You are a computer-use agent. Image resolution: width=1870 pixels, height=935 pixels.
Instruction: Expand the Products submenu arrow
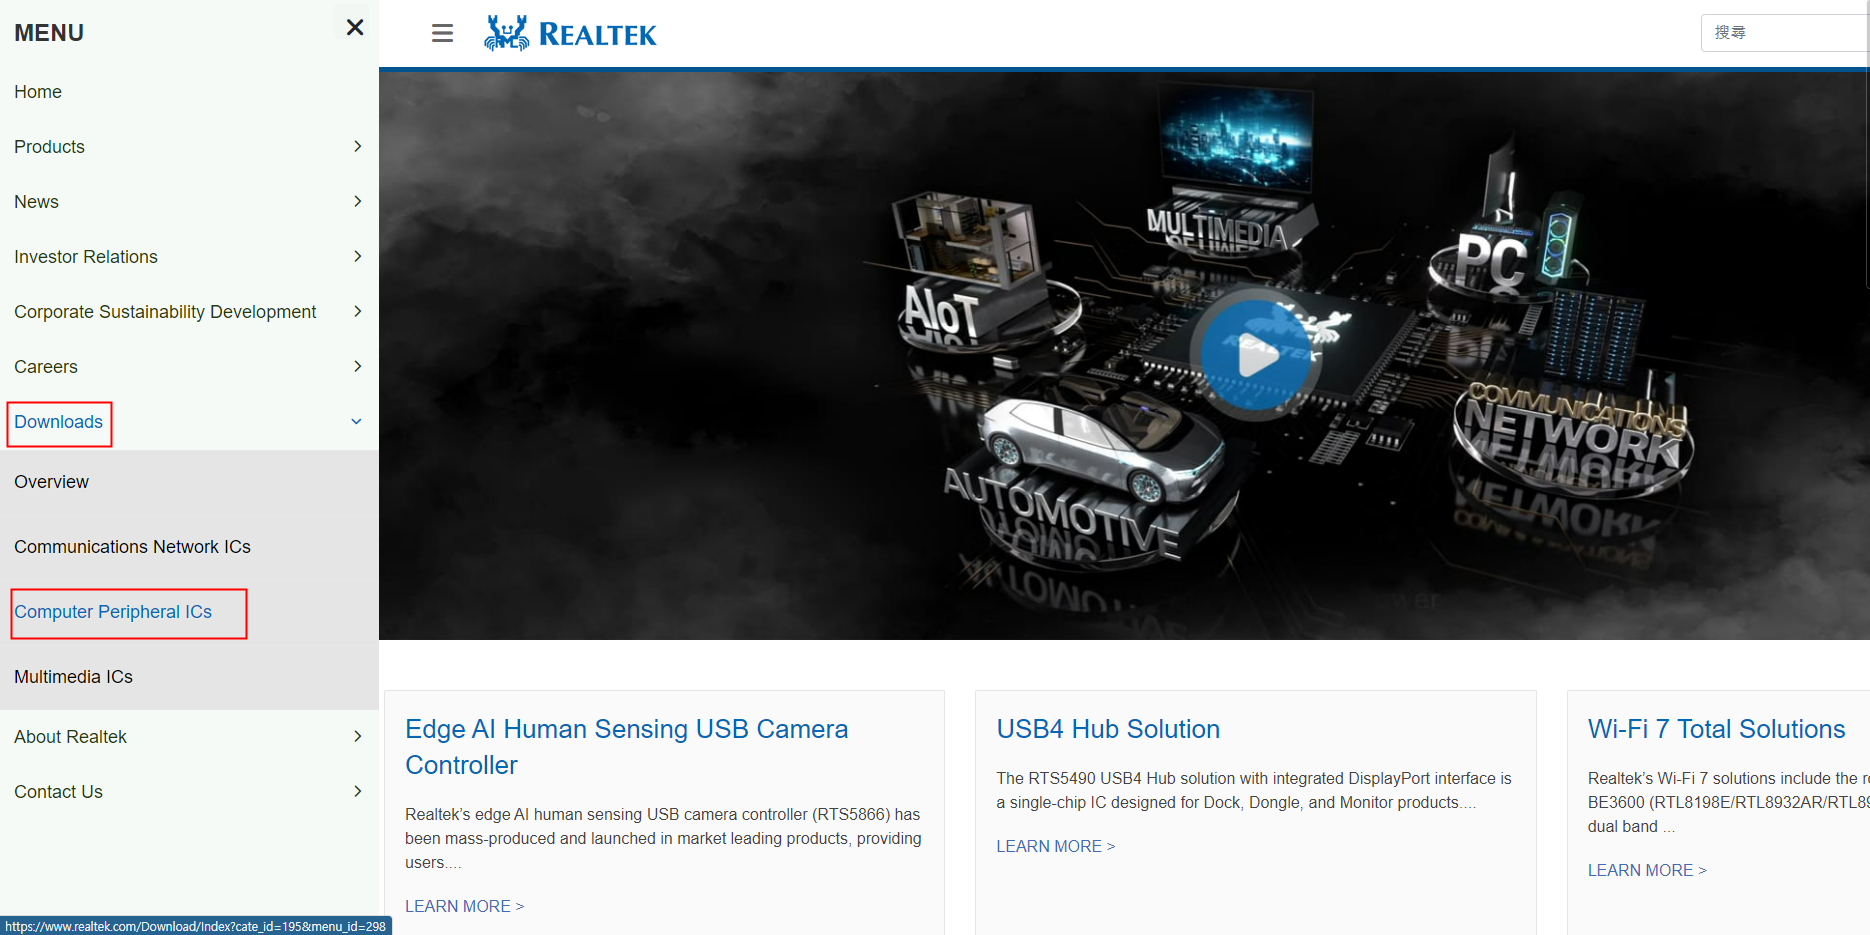coord(357,147)
